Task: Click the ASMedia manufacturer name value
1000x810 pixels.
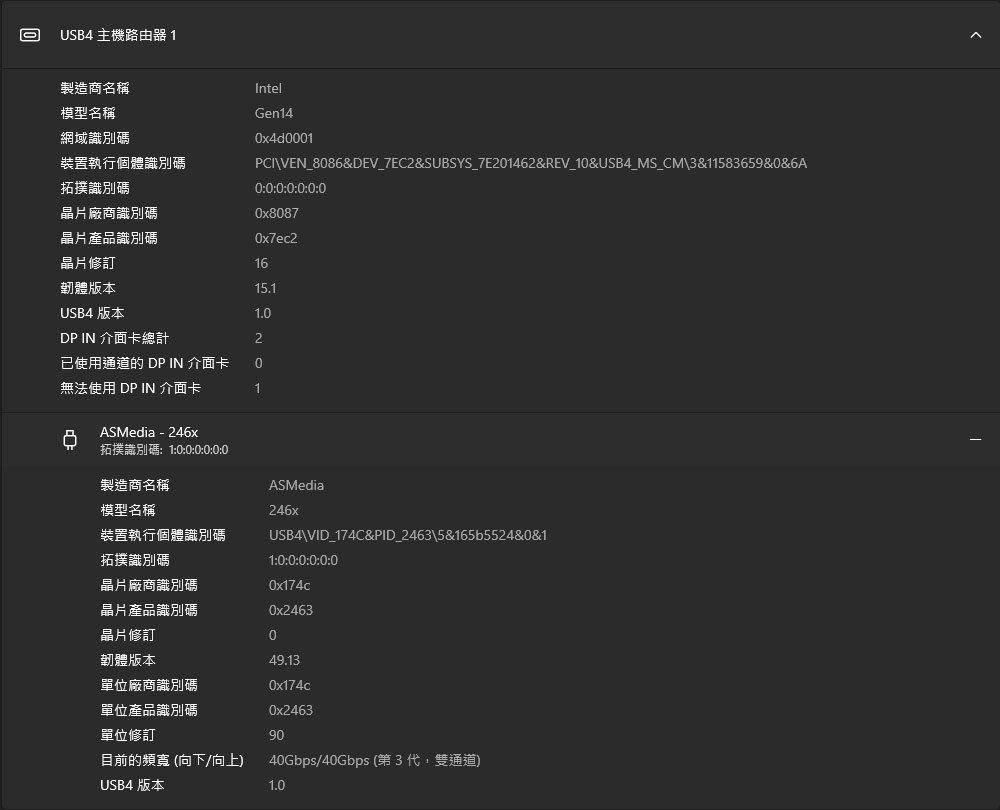Action: [296, 485]
